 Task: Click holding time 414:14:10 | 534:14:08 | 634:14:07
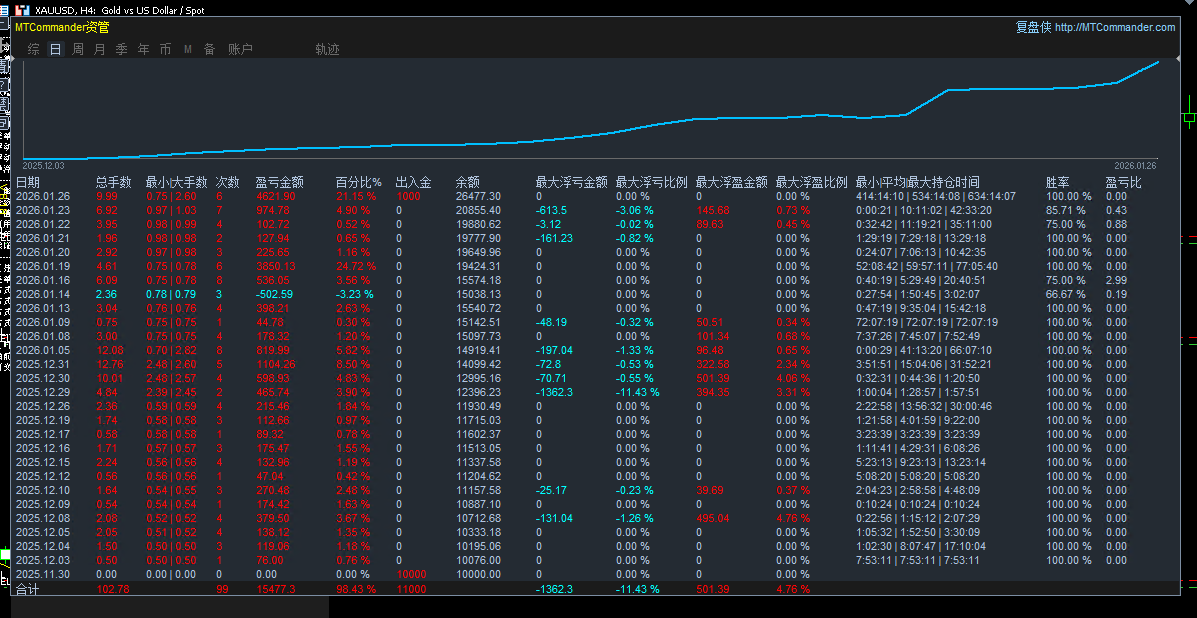[x=936, y=196]
